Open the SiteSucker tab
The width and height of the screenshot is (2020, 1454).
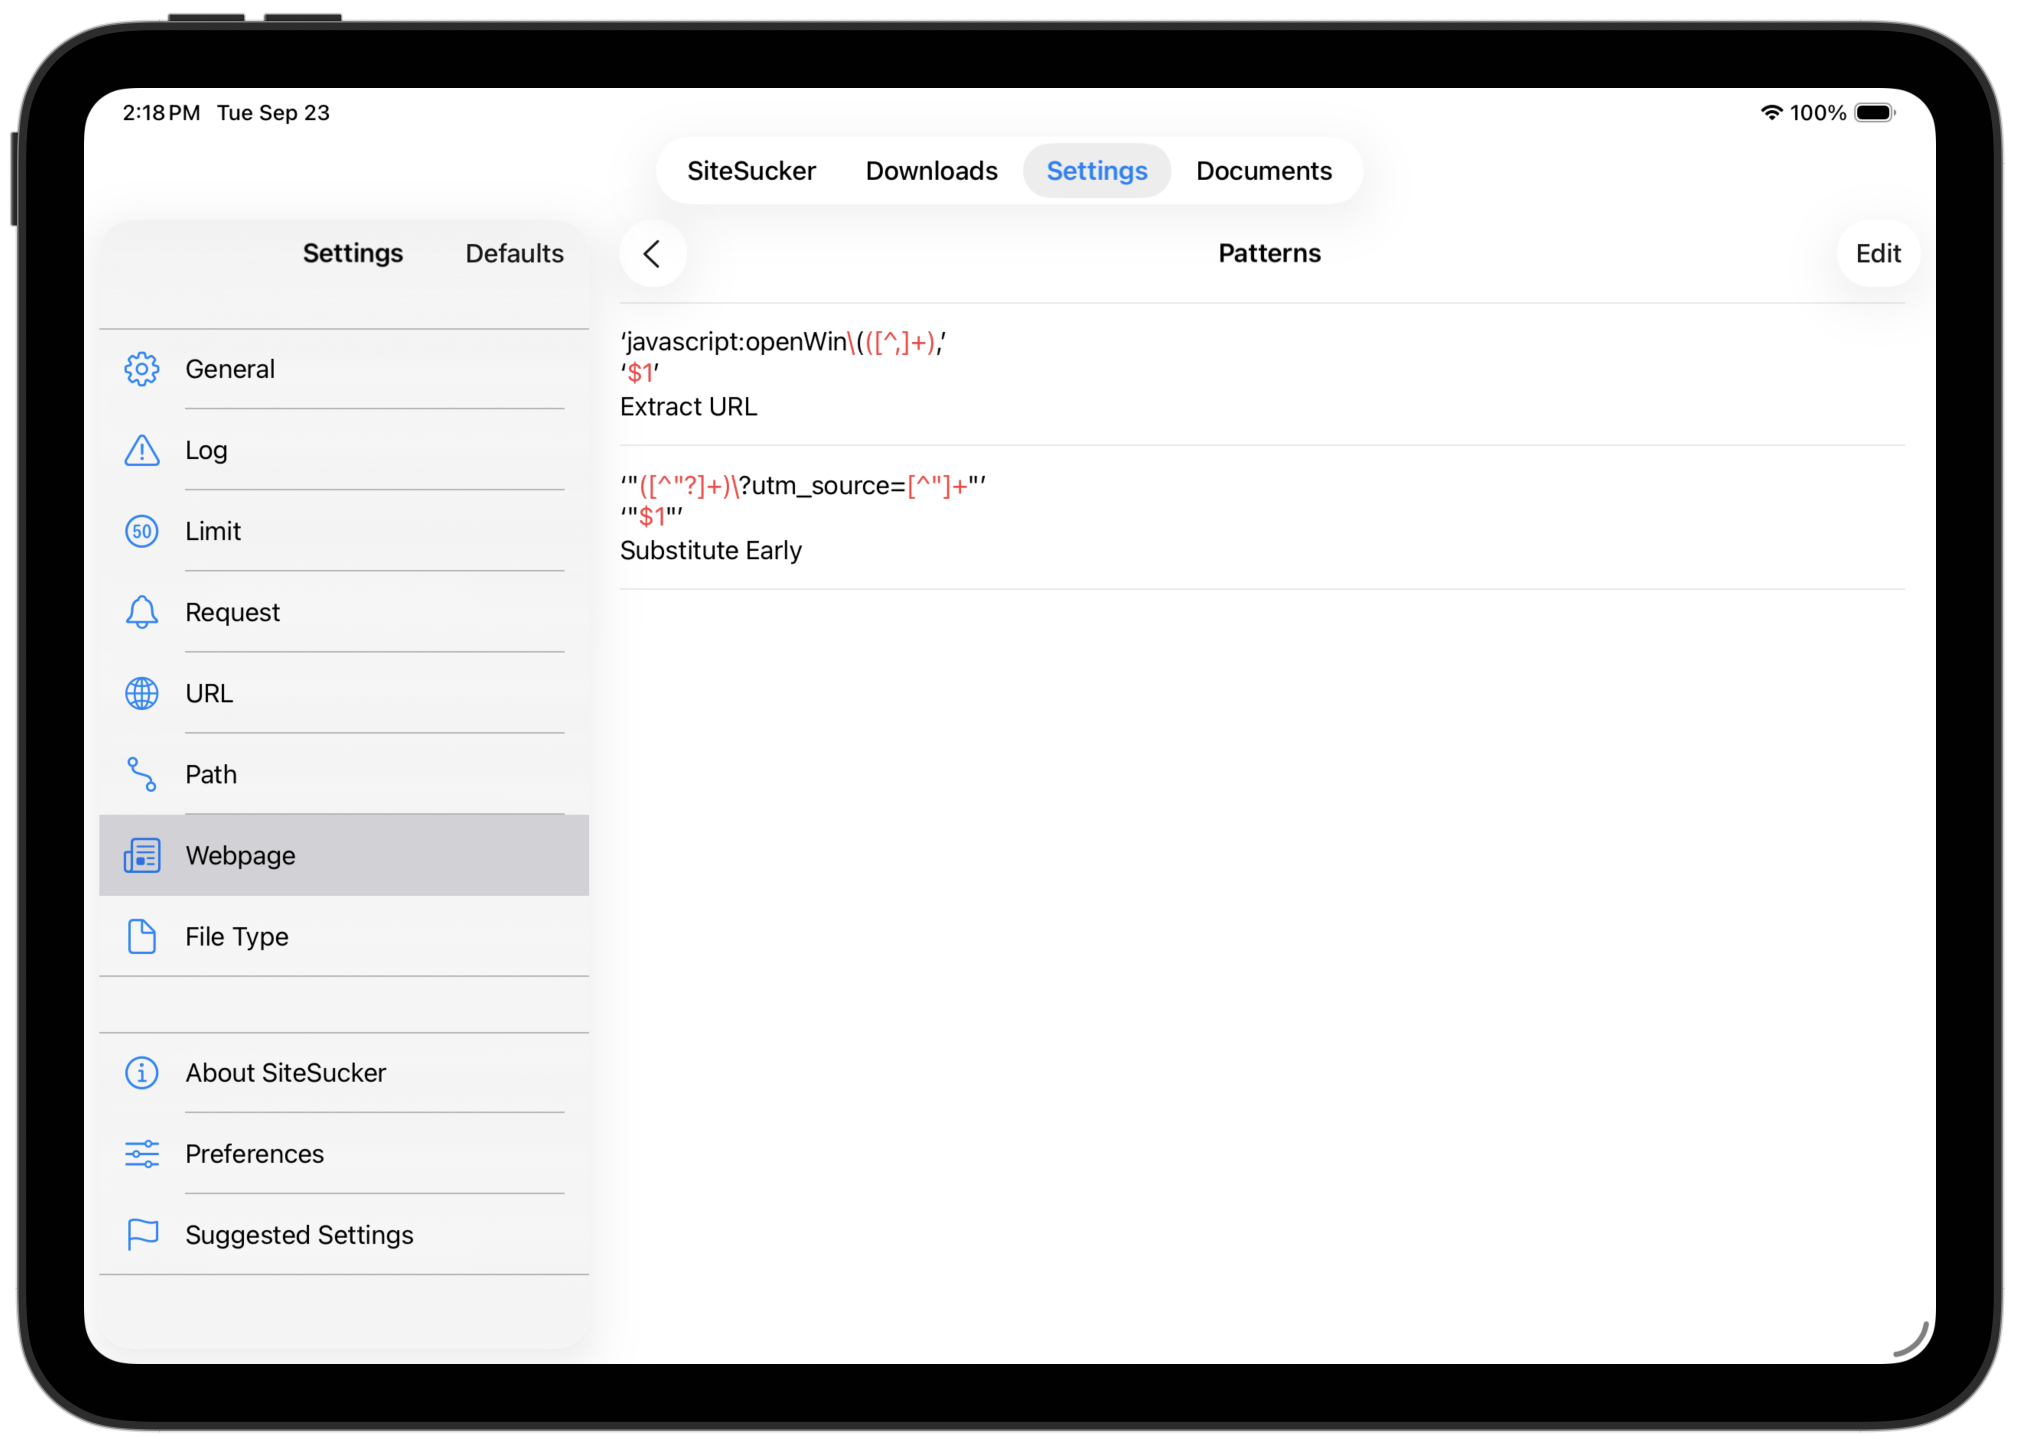click(751, 171)
